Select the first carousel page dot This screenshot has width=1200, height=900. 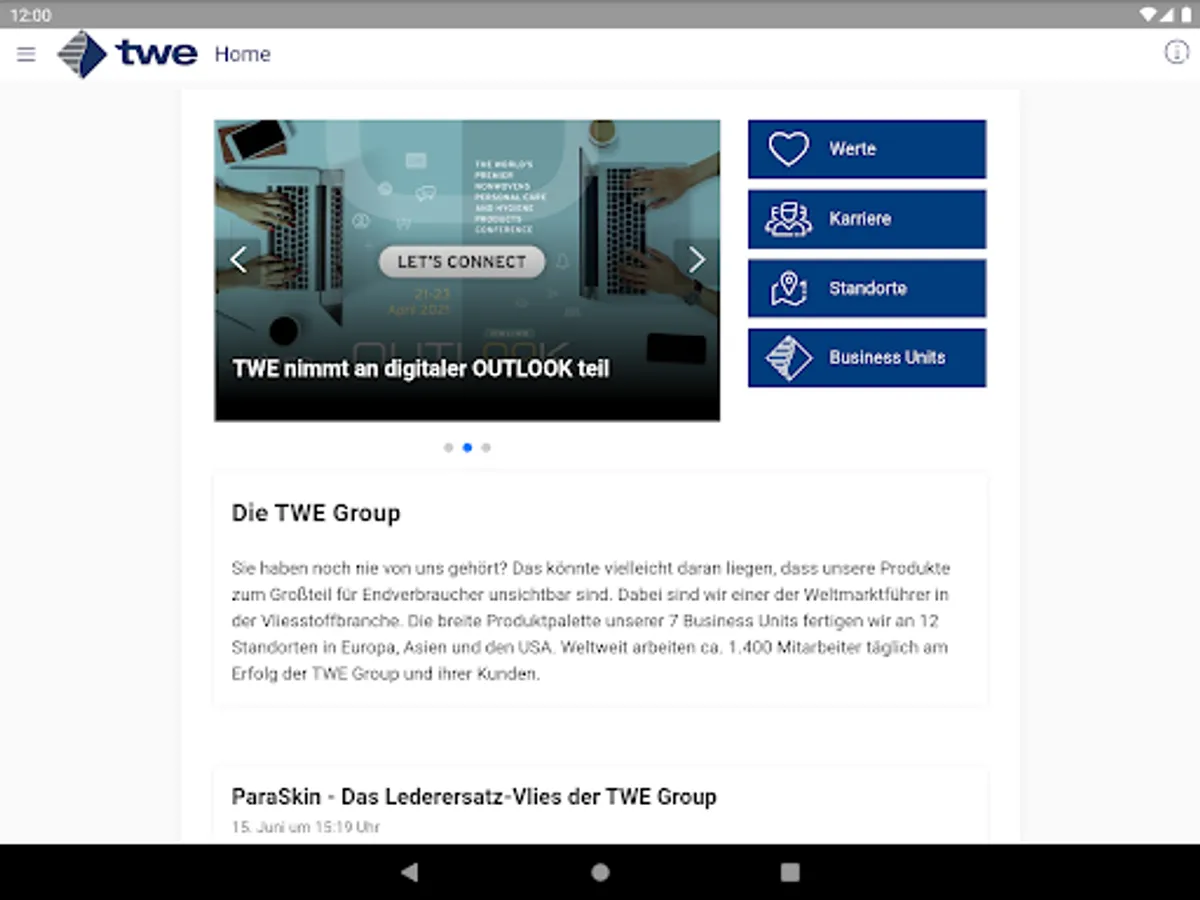point(448,448)
